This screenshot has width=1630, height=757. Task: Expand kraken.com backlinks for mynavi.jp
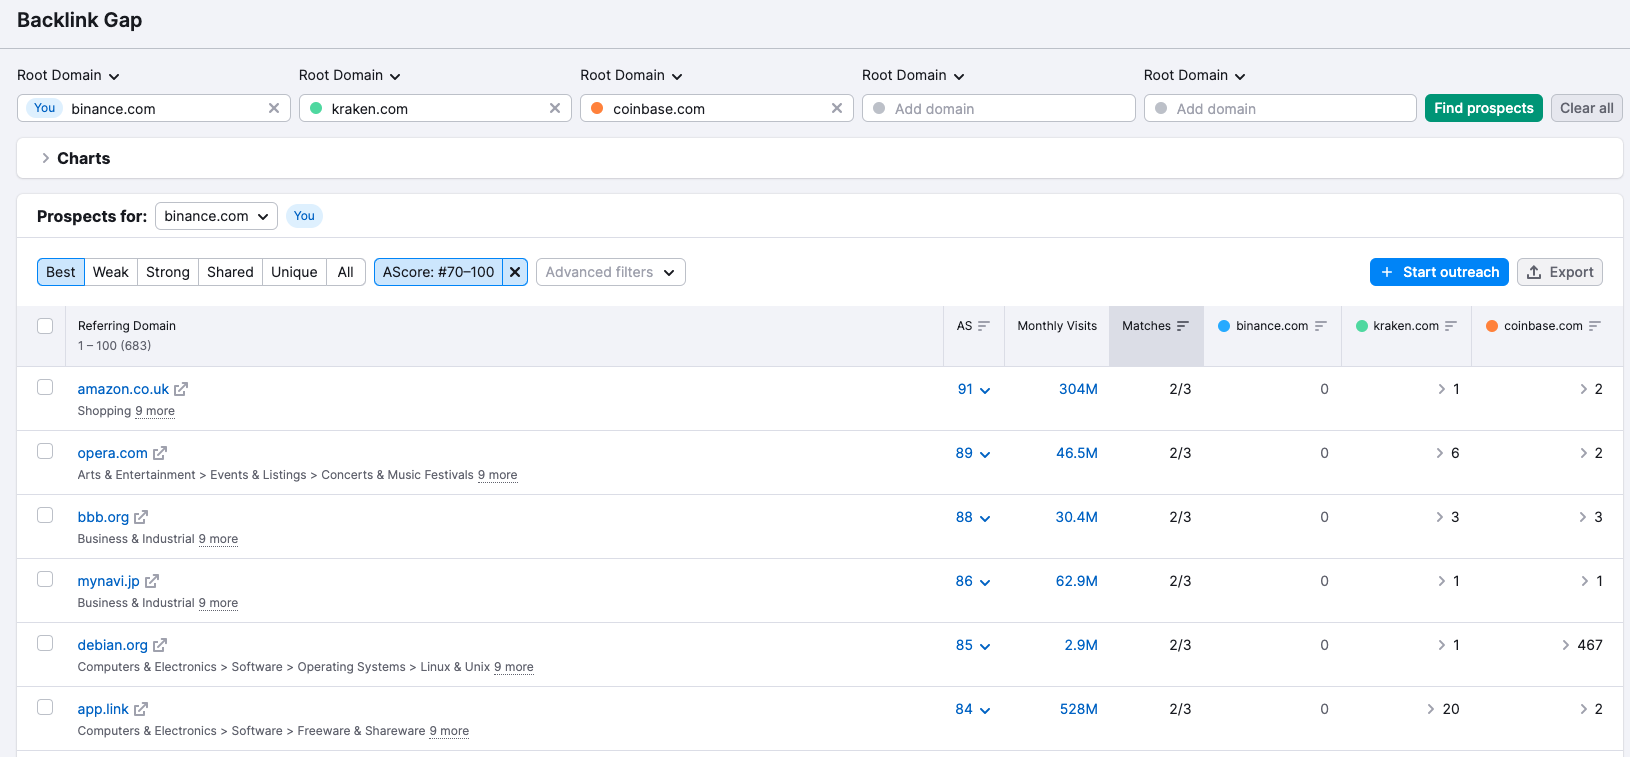tap(1442, 581)
